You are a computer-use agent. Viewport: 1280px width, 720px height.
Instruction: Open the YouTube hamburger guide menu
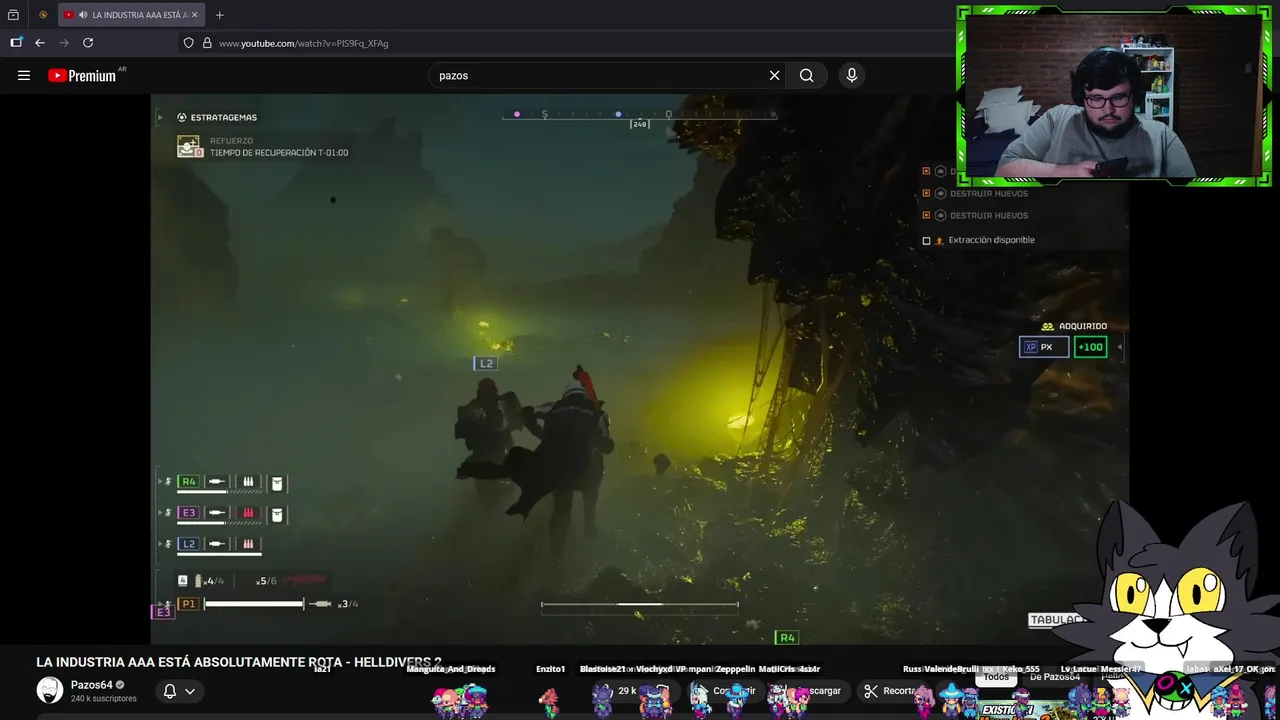(x=24, y=75)
